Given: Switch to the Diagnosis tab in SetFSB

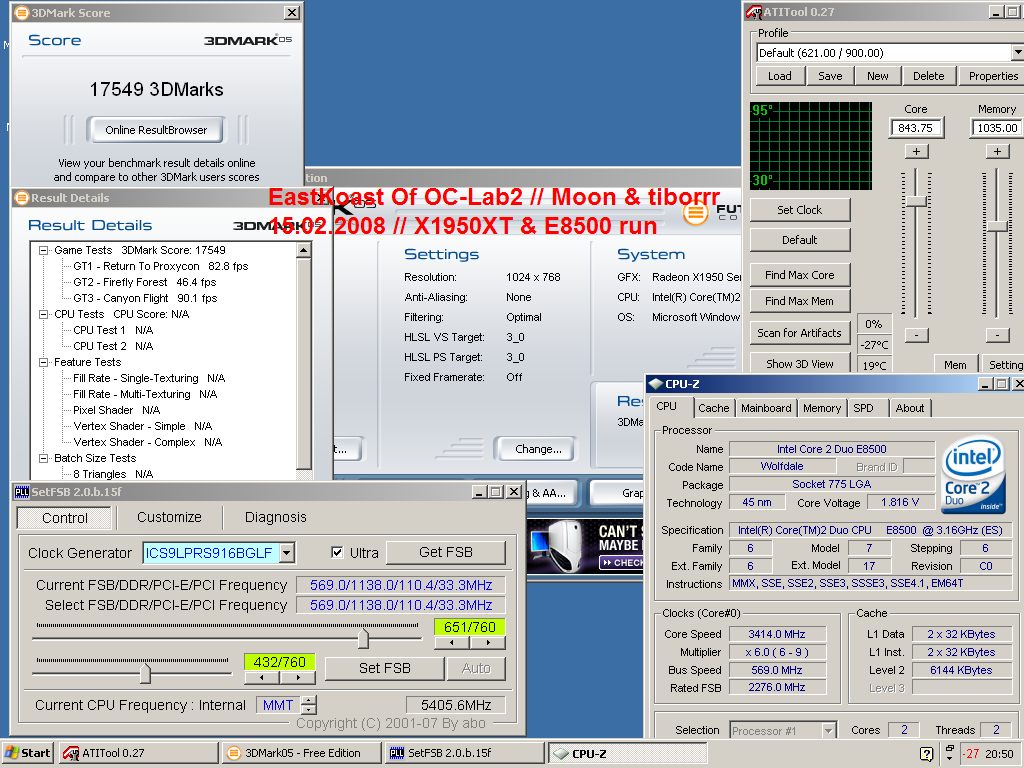Looking at the screenshot, I should 276,517.
